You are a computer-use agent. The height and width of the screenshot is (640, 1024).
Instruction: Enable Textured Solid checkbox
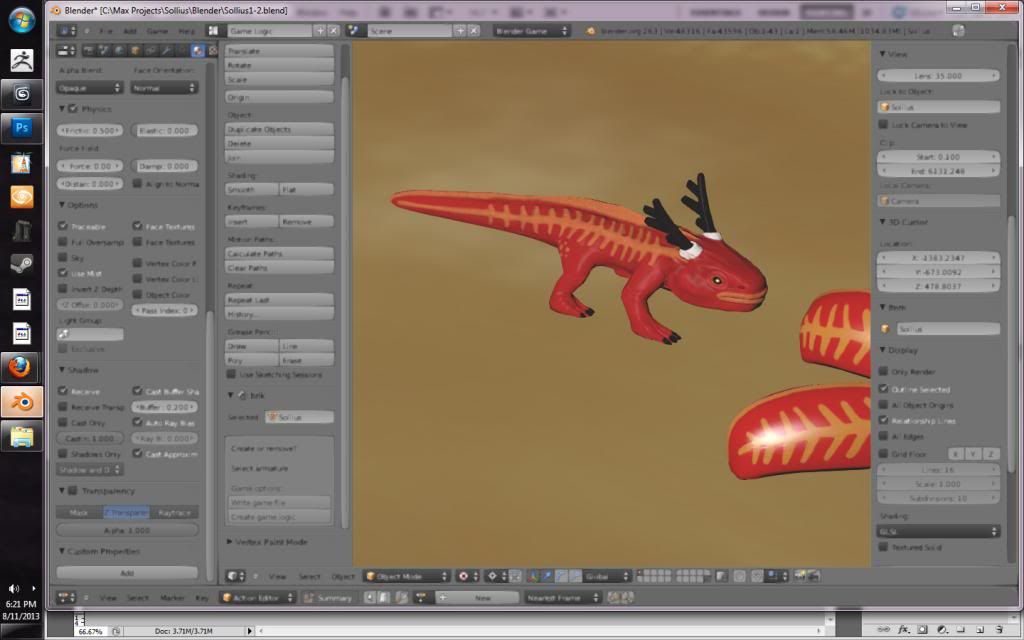884,547
